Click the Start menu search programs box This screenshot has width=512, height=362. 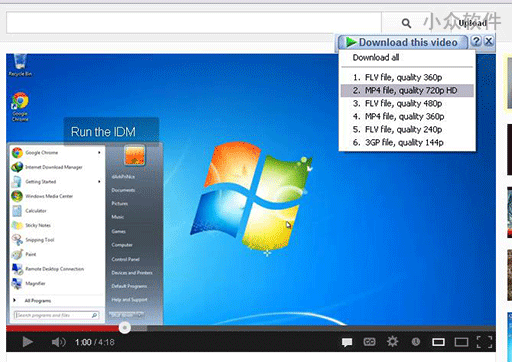[57, 315]
